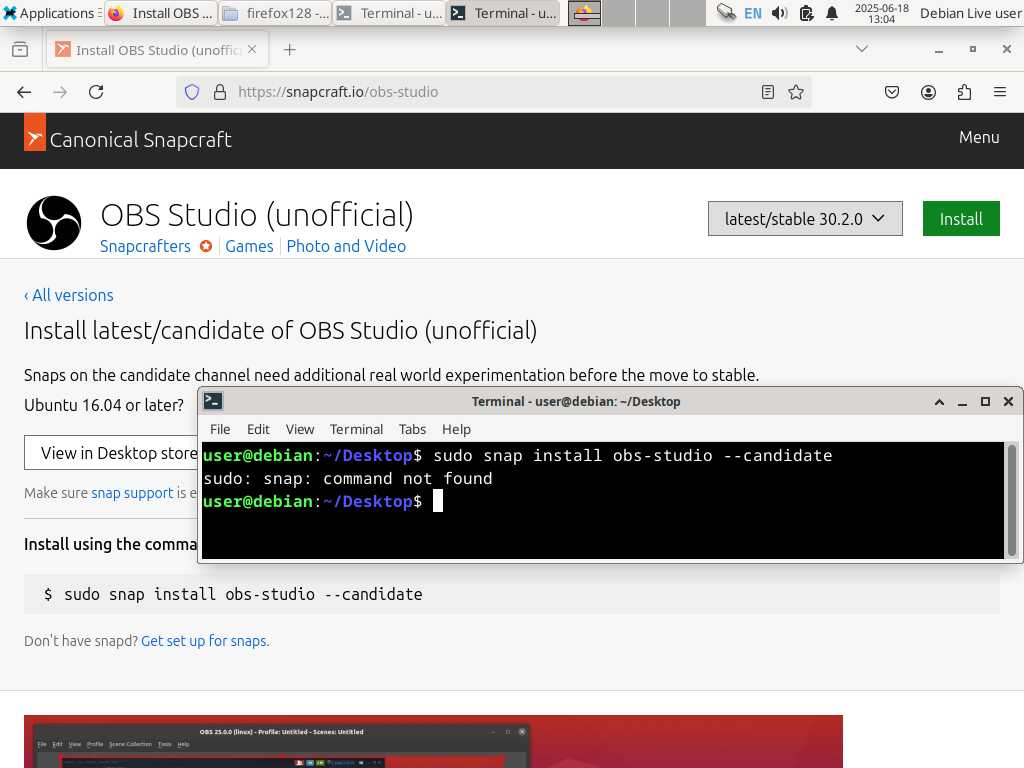The width and height of the screenshot is (1024, 768).
Task: Go back to the previous page
Action: [x=24, y=92]
